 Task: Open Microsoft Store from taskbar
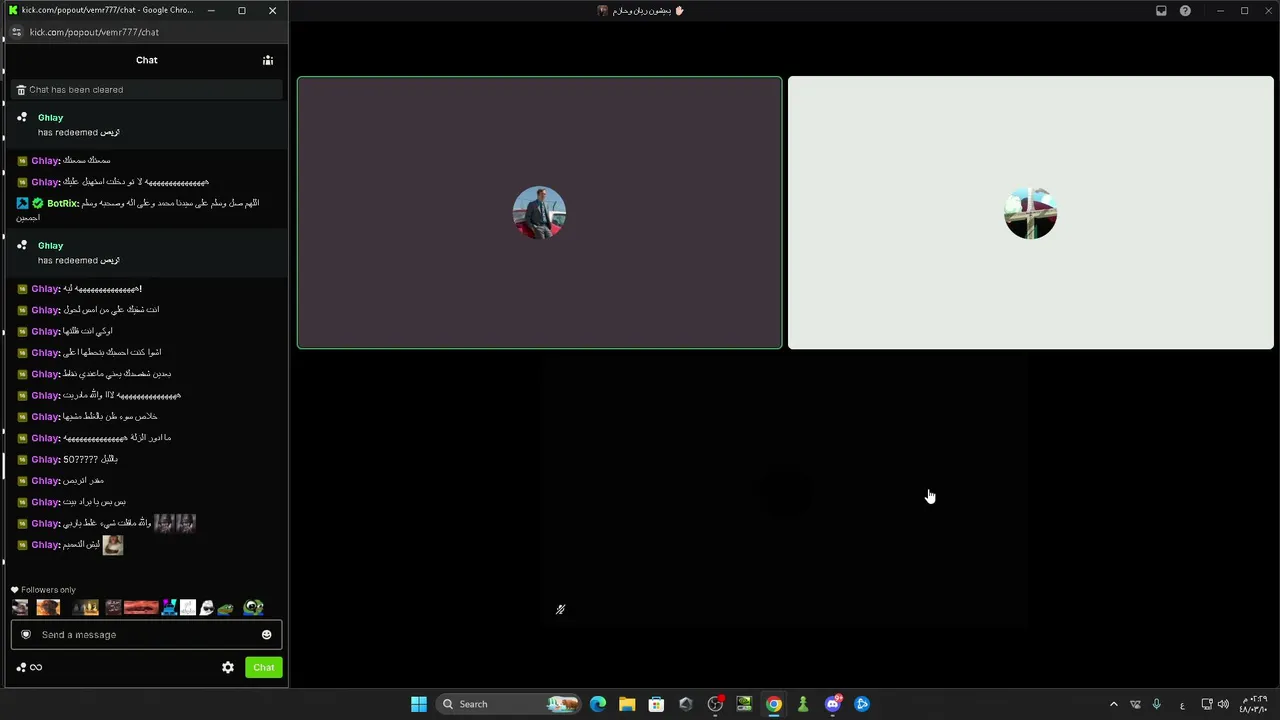tap(656, 704)
